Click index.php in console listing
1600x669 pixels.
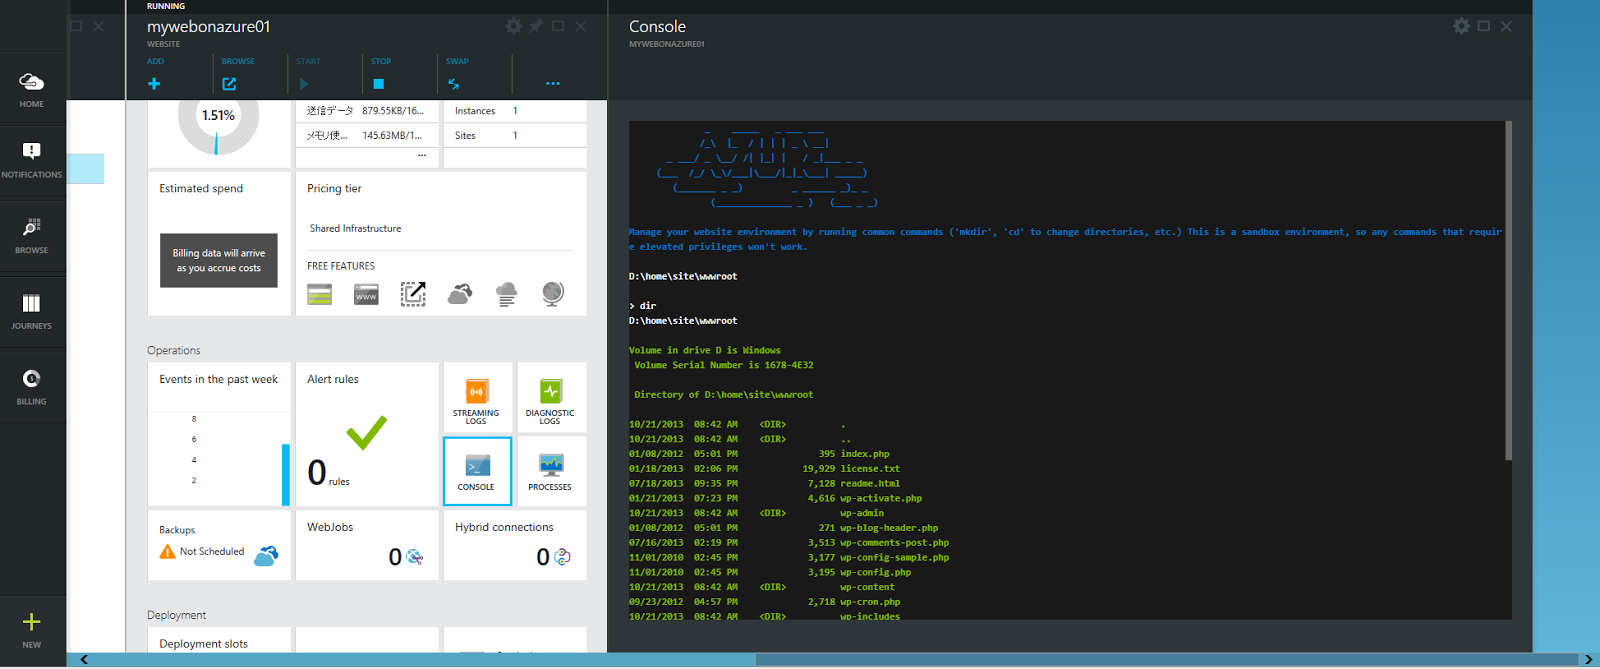[x=864, y=454]
